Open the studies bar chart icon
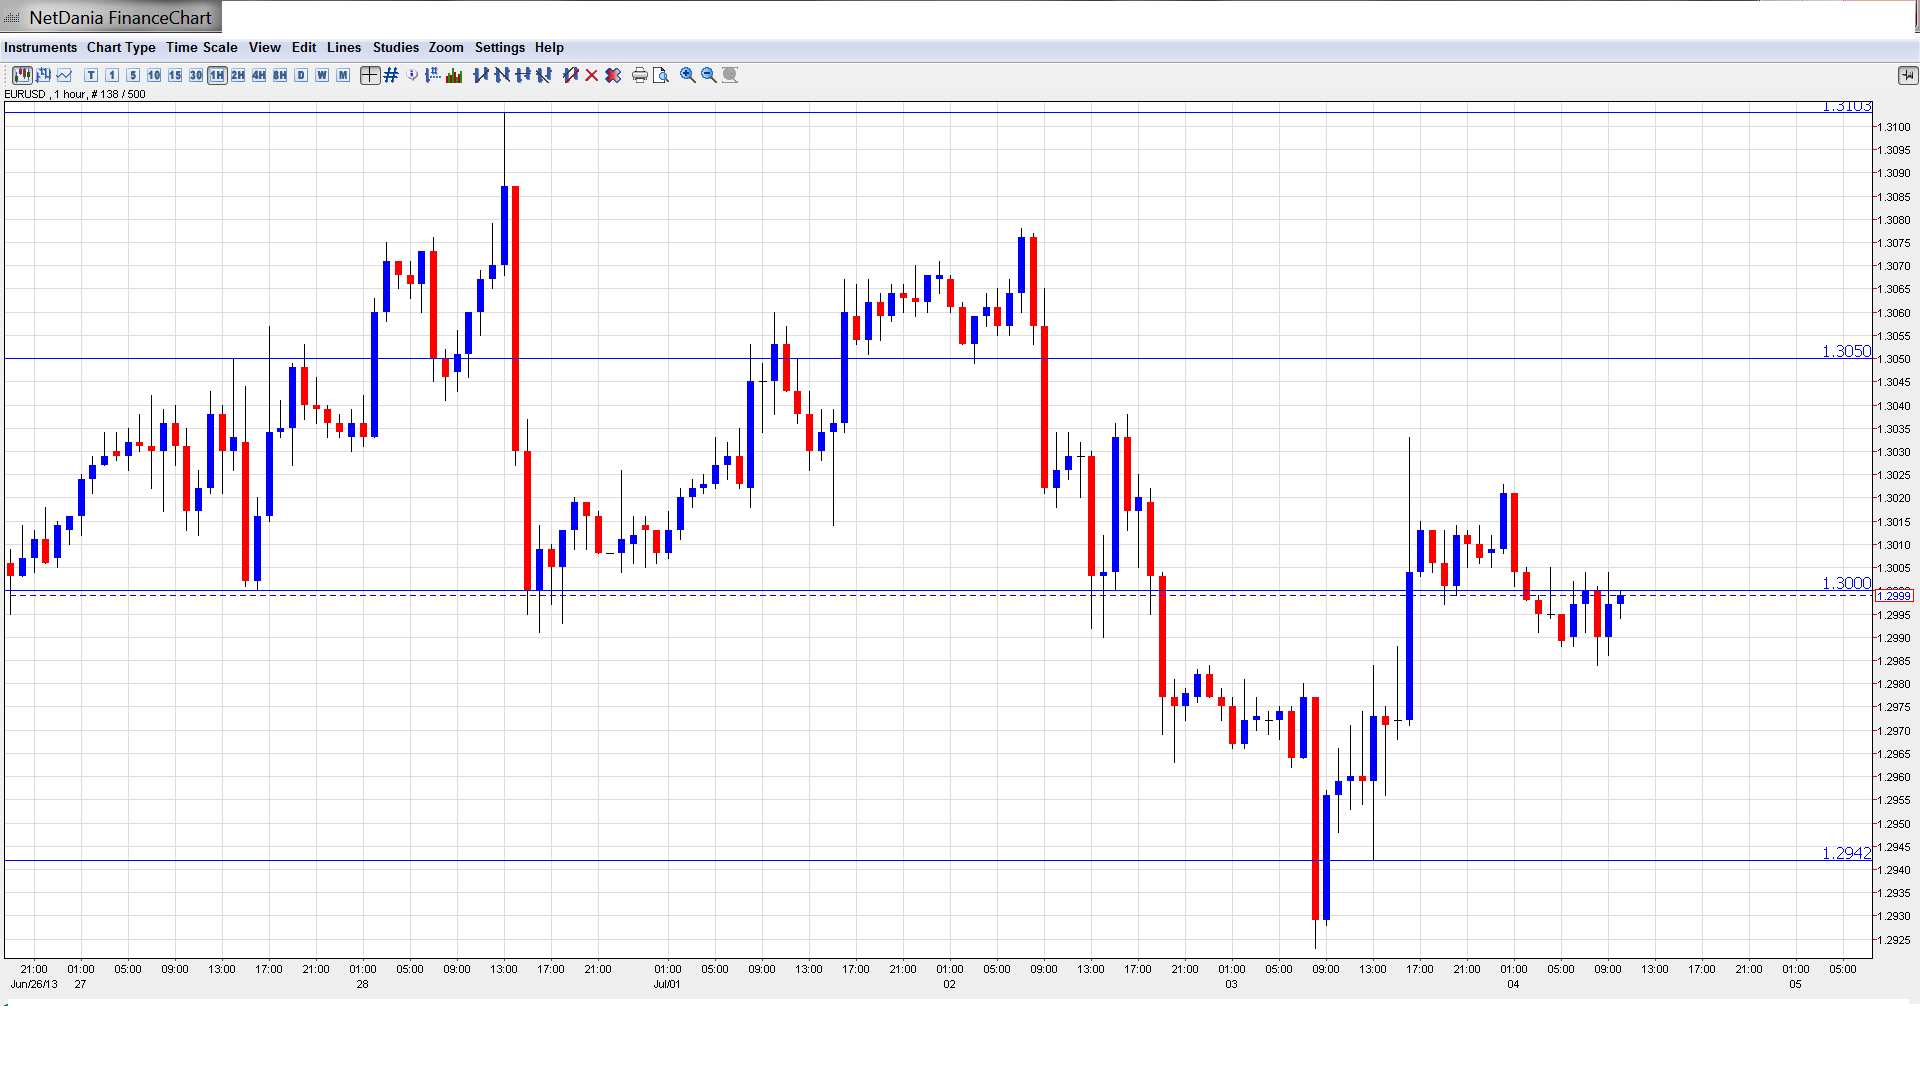This screenshot has height=1080, width=1920. 454,75
